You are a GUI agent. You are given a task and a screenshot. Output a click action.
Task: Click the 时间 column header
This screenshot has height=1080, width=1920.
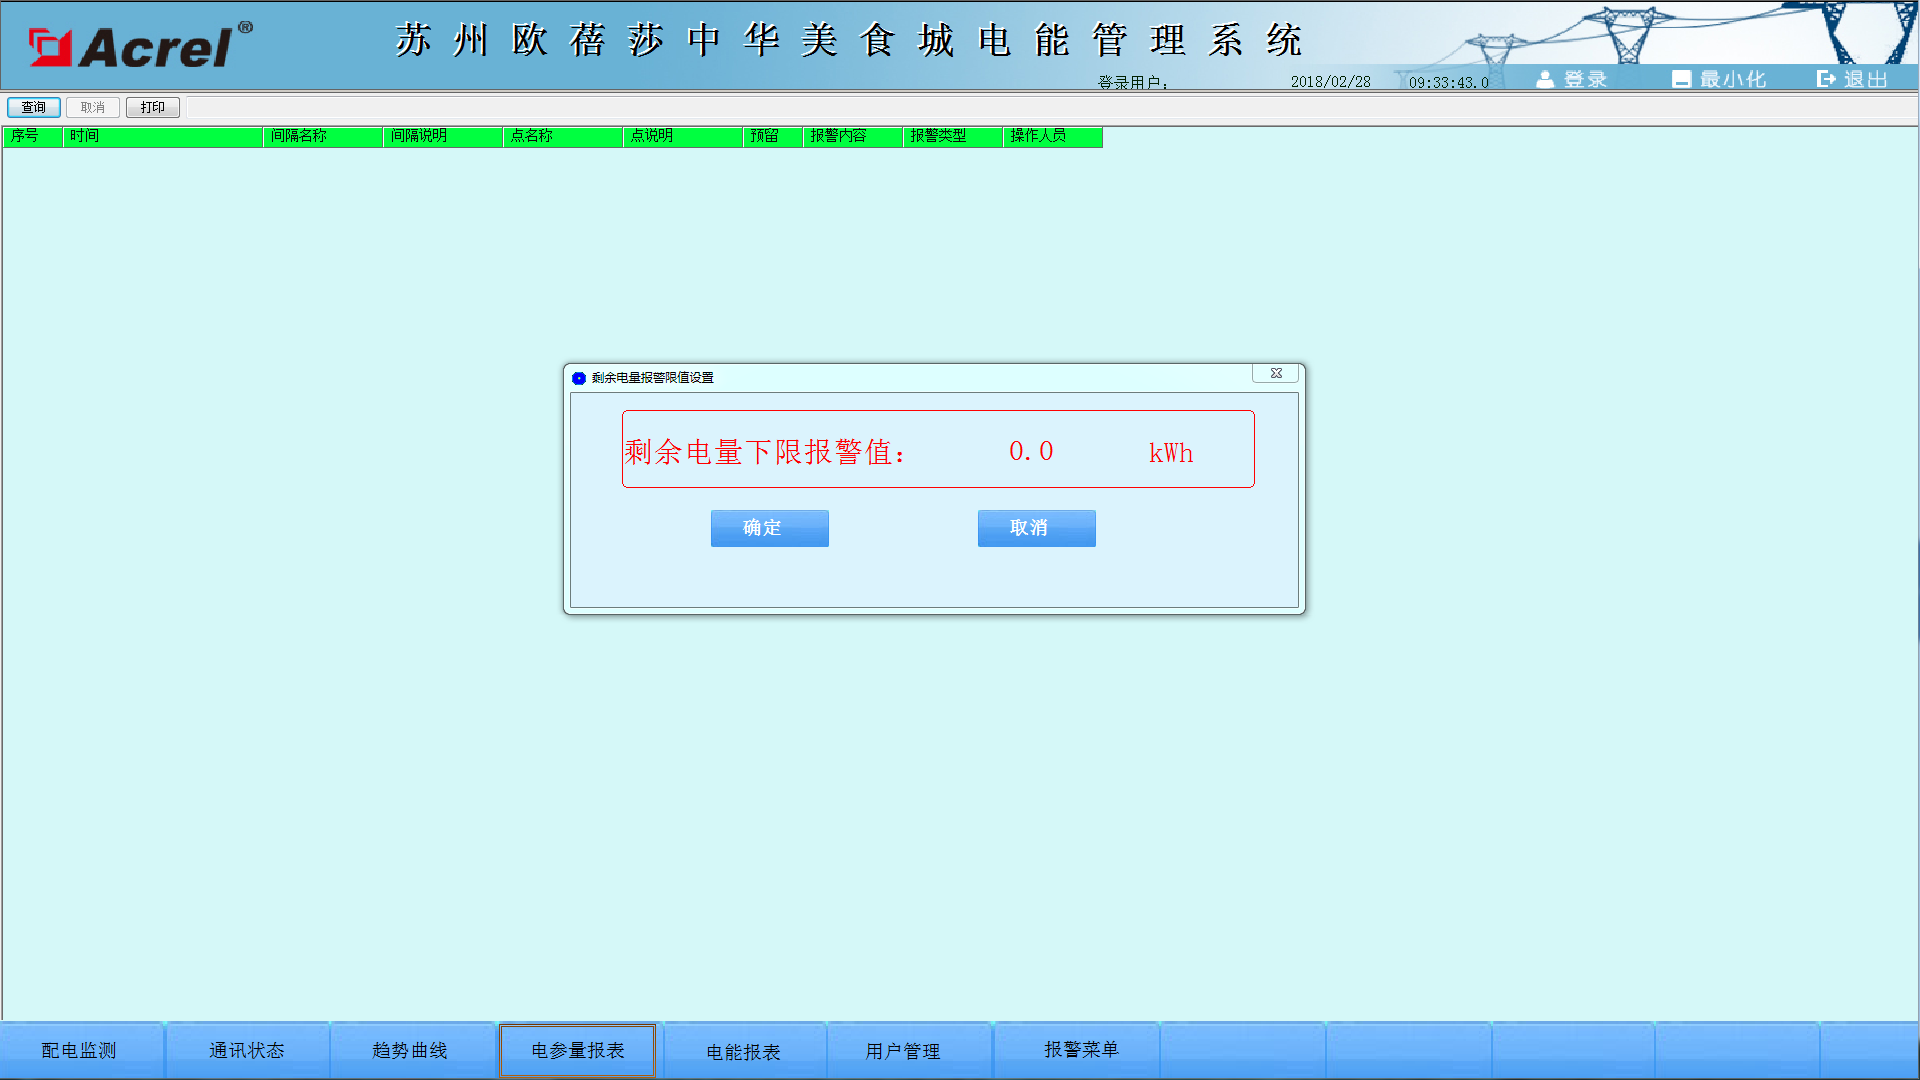(162, 136)
